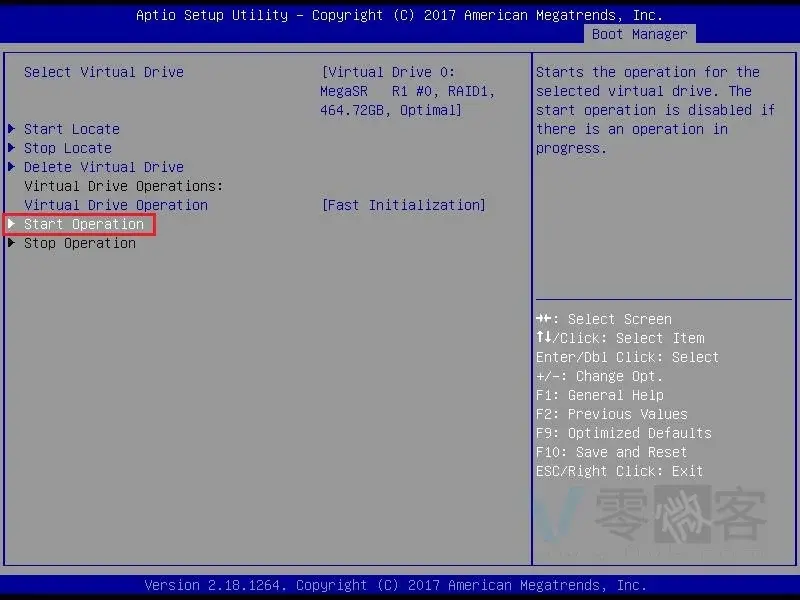Change the Fast Initialization option value

404,205
